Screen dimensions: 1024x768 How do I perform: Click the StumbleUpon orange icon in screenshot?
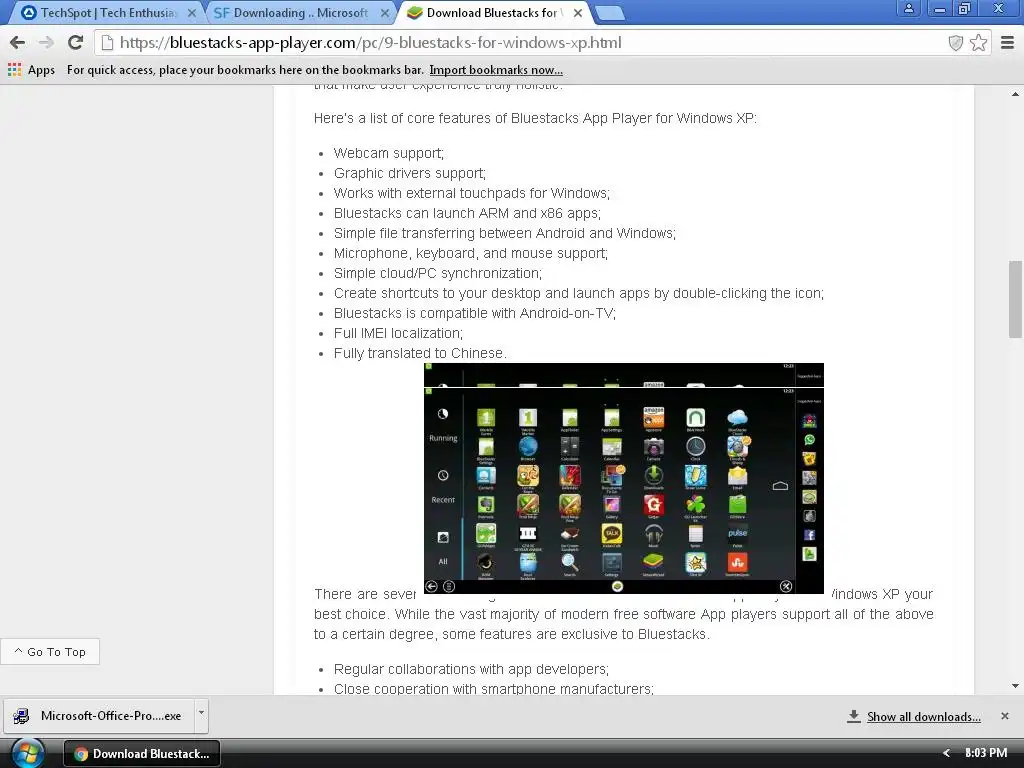737,563
